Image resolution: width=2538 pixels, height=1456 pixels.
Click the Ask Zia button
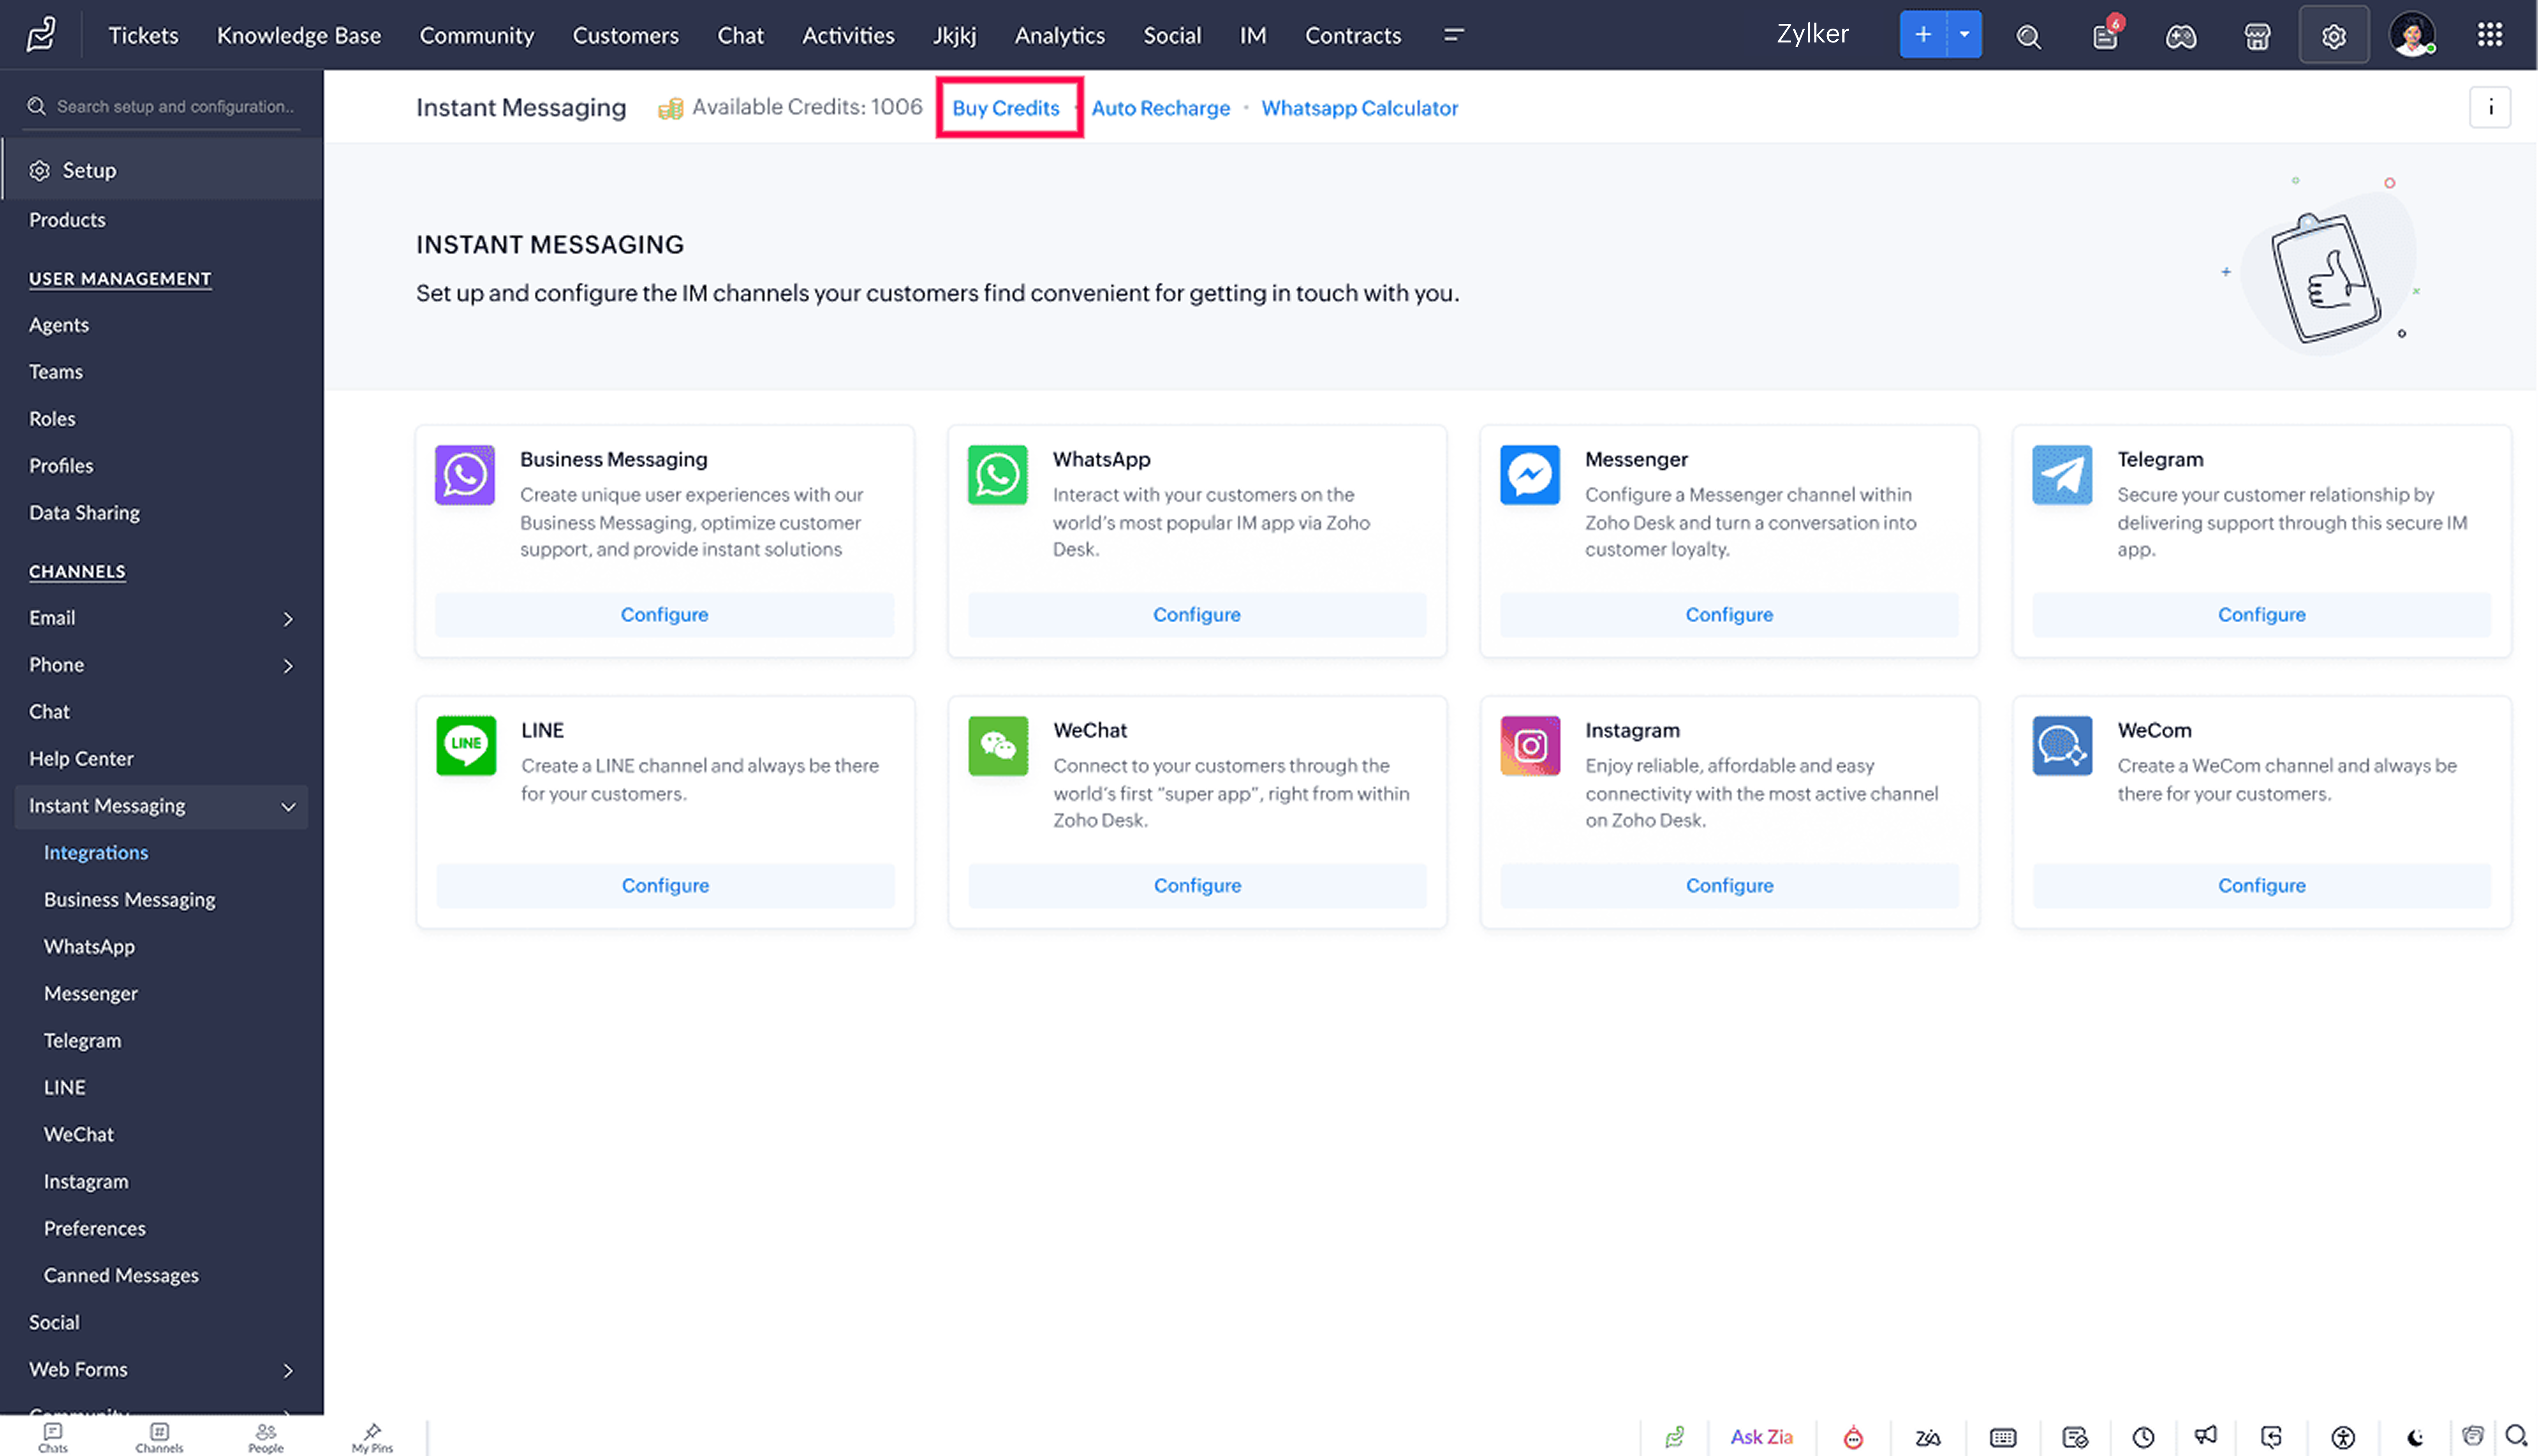pyautogui.click(x=1761, y=1437)
